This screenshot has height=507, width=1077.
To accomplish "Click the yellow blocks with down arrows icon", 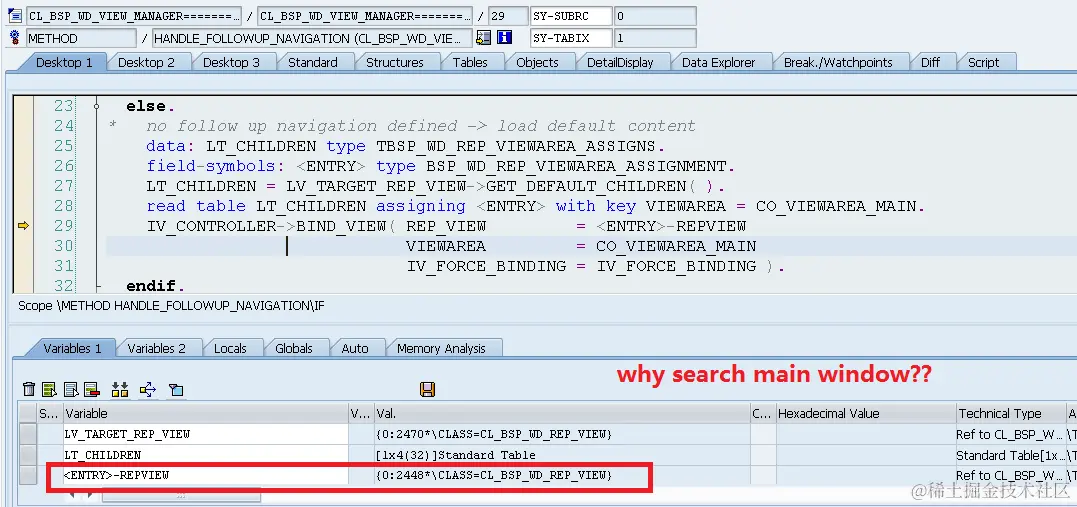I will 120,390.
